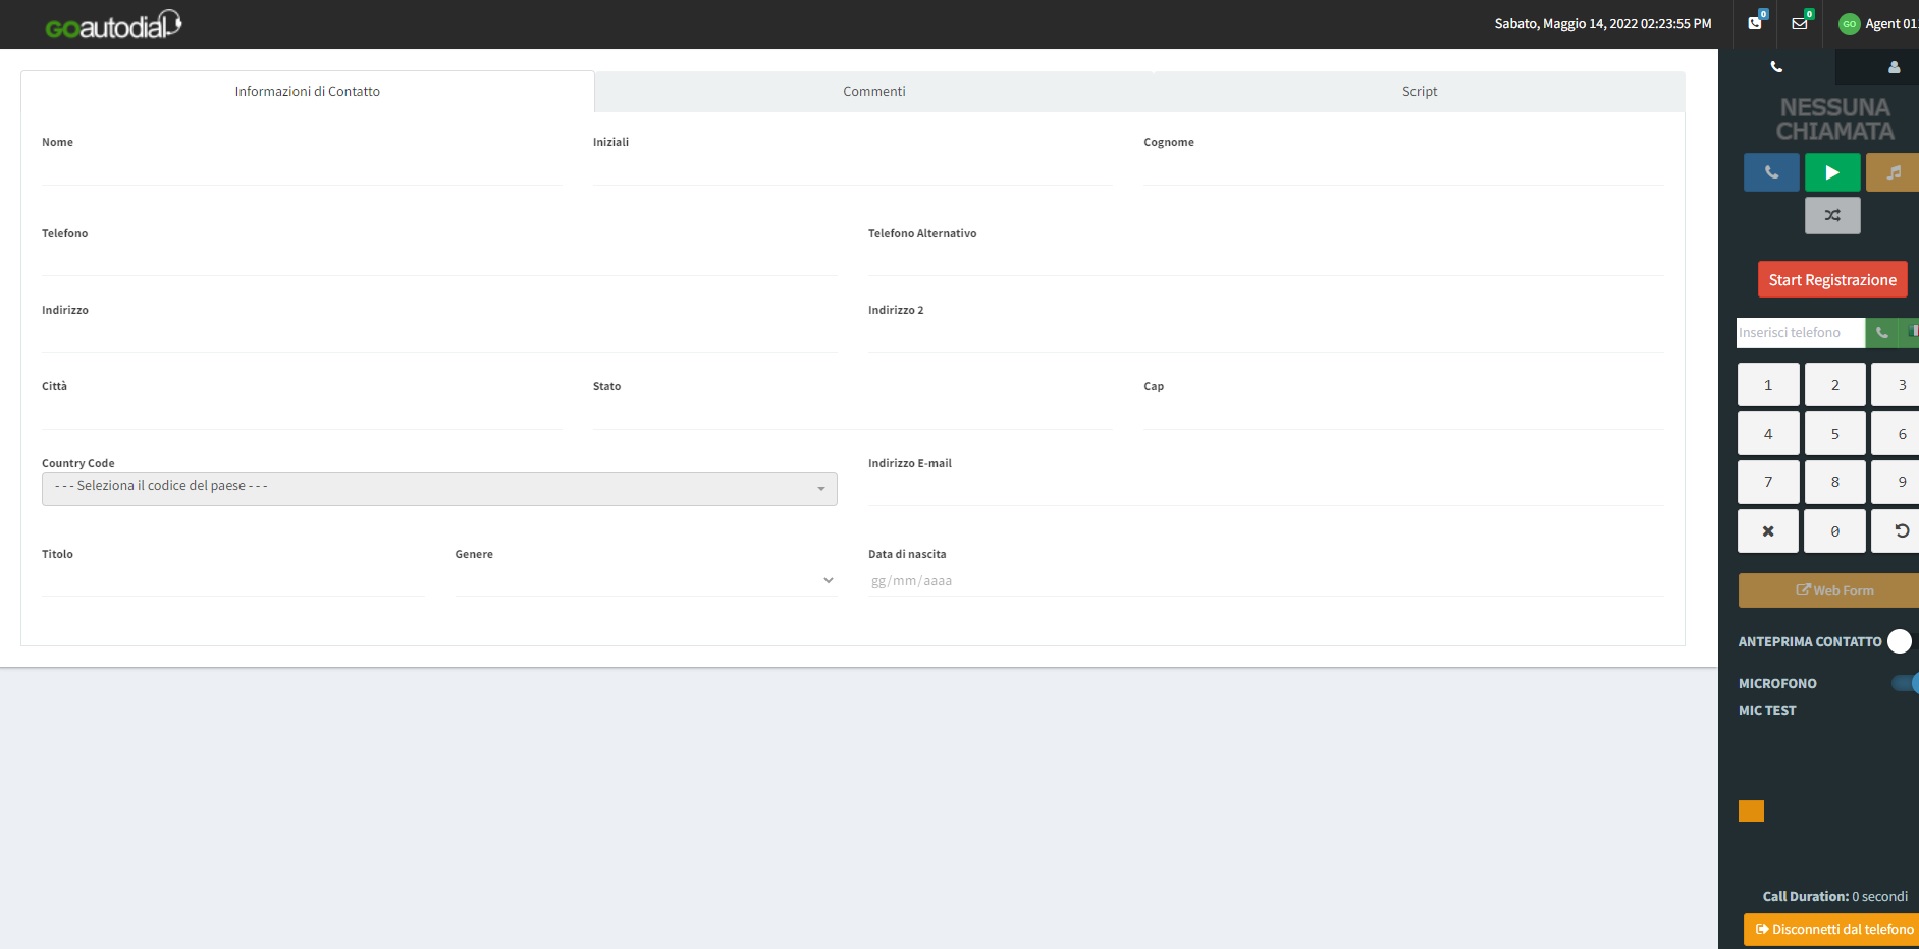Click the Data di nascita date field
This screenshot has height=949, width=1919.
click(x=1265, y=581)
